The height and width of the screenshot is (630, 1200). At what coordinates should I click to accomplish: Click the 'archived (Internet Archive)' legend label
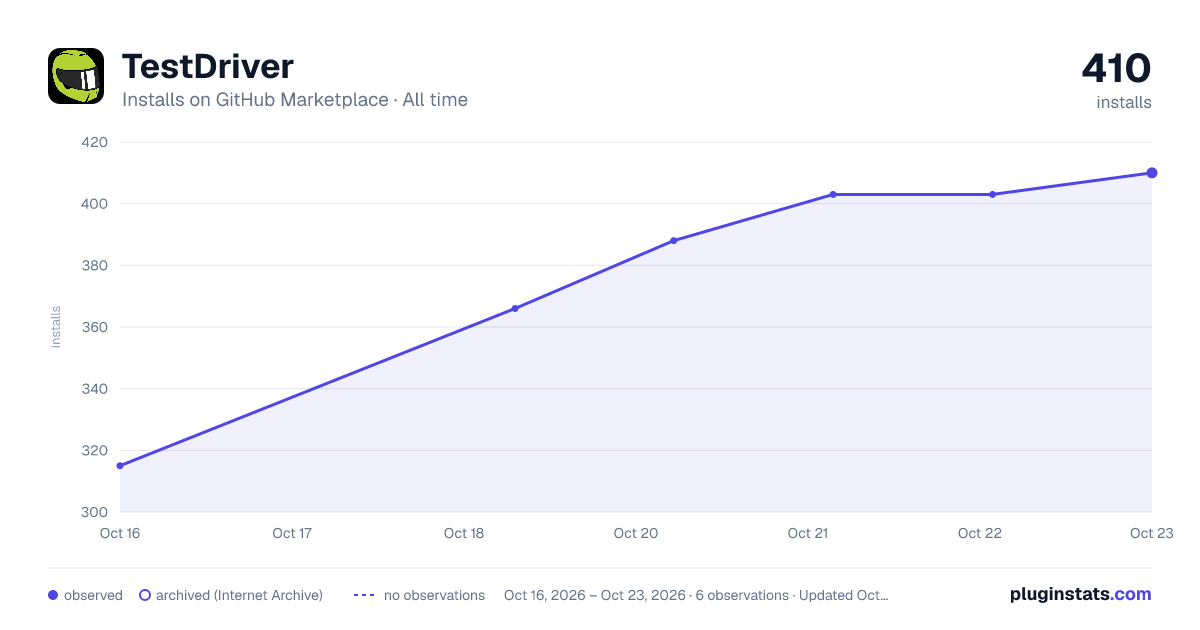(x=240, y=595)
